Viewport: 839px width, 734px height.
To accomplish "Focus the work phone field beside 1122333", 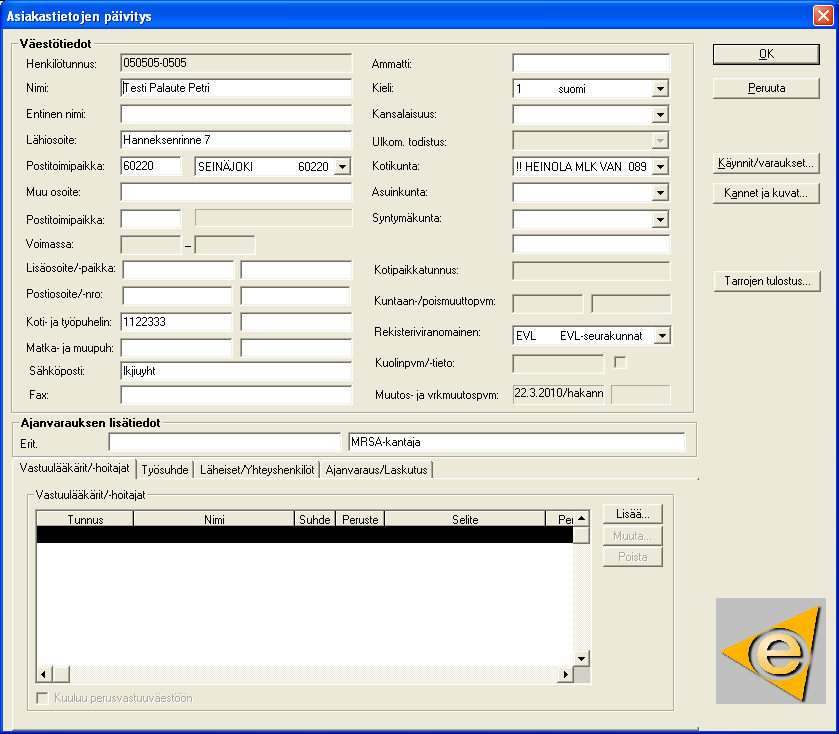I will (x=296, y=322).
